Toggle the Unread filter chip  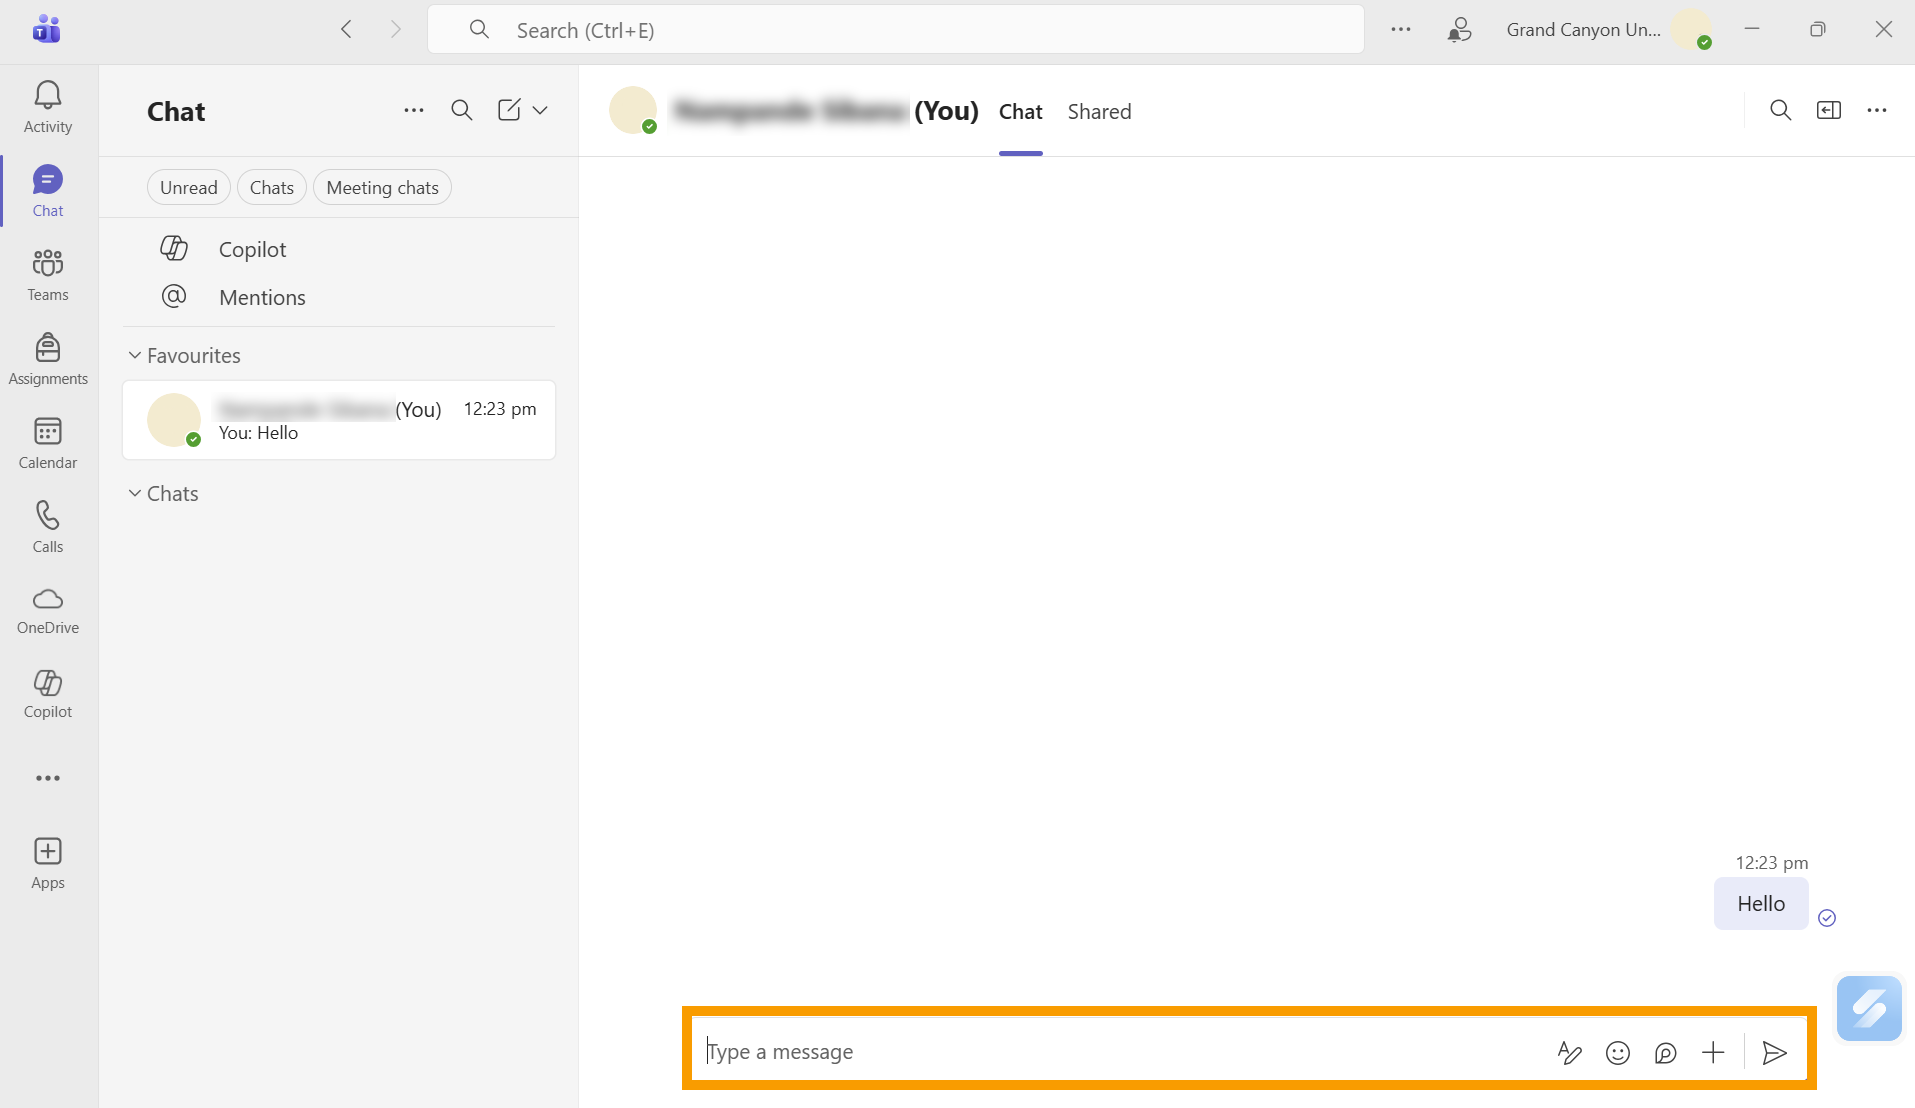[188, 187]
